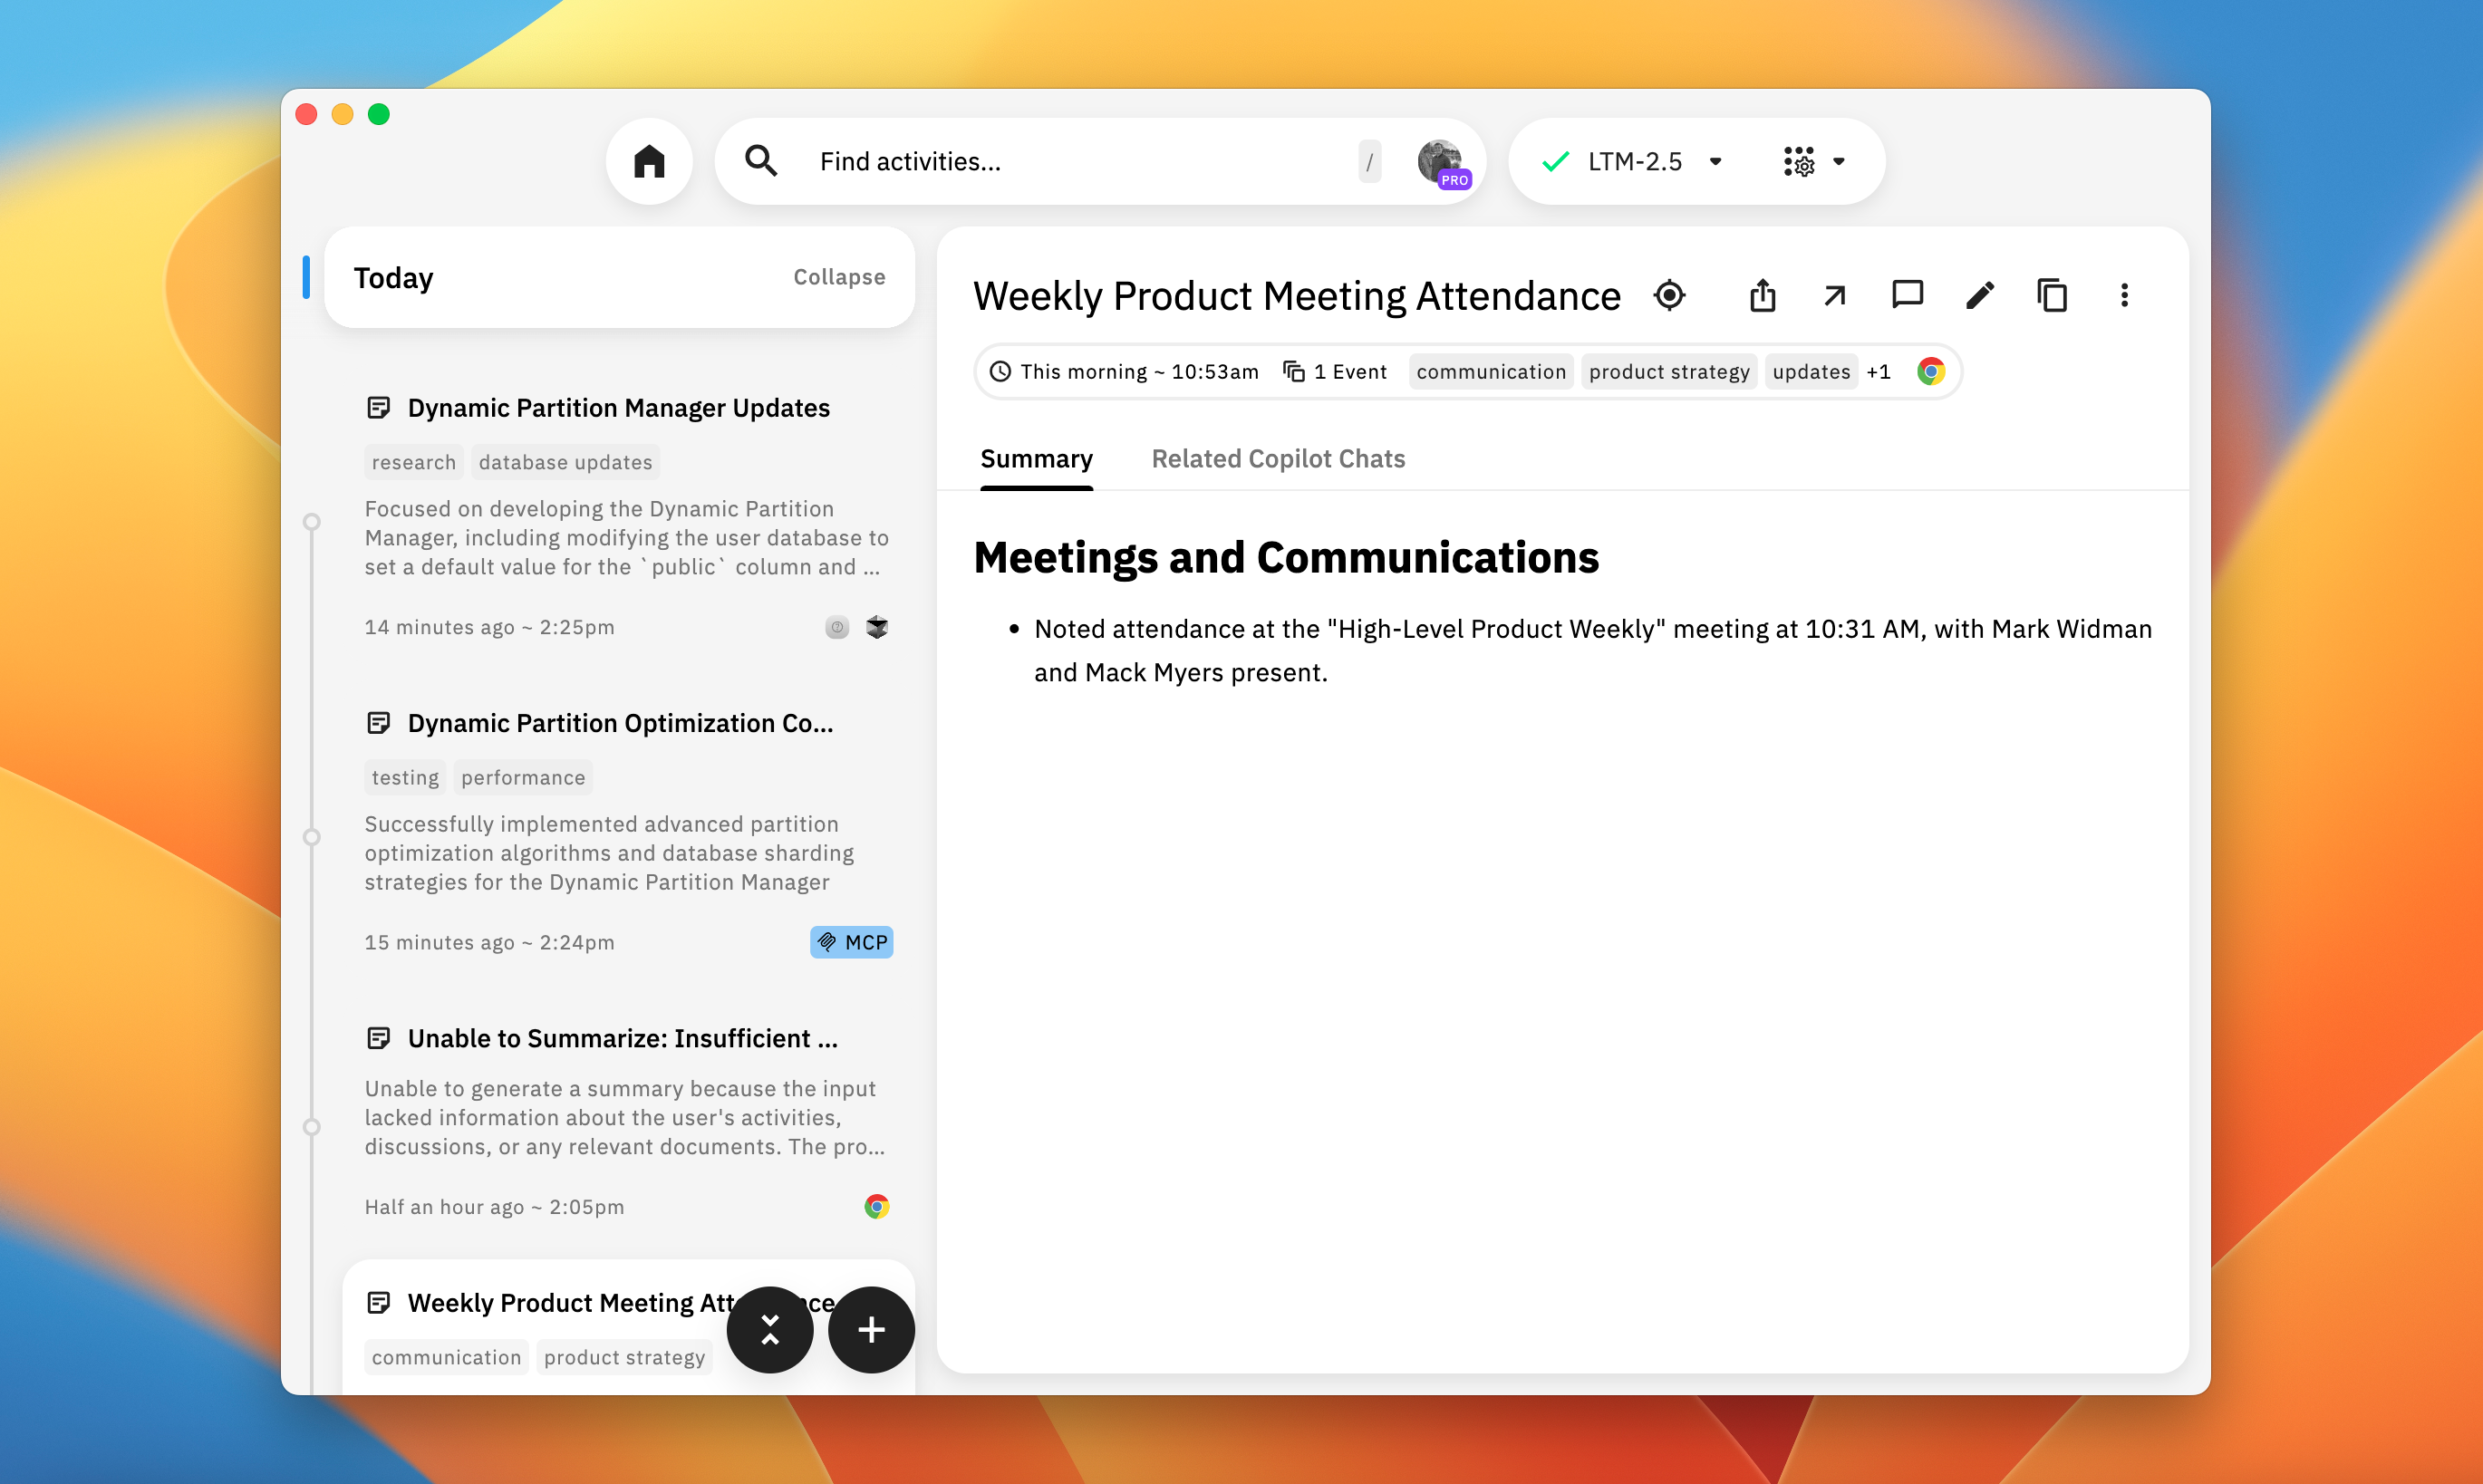This screenshot has width=2483, height=1484.
Task: Open activity in new window arrow icon
Action: pos(1834,296)
